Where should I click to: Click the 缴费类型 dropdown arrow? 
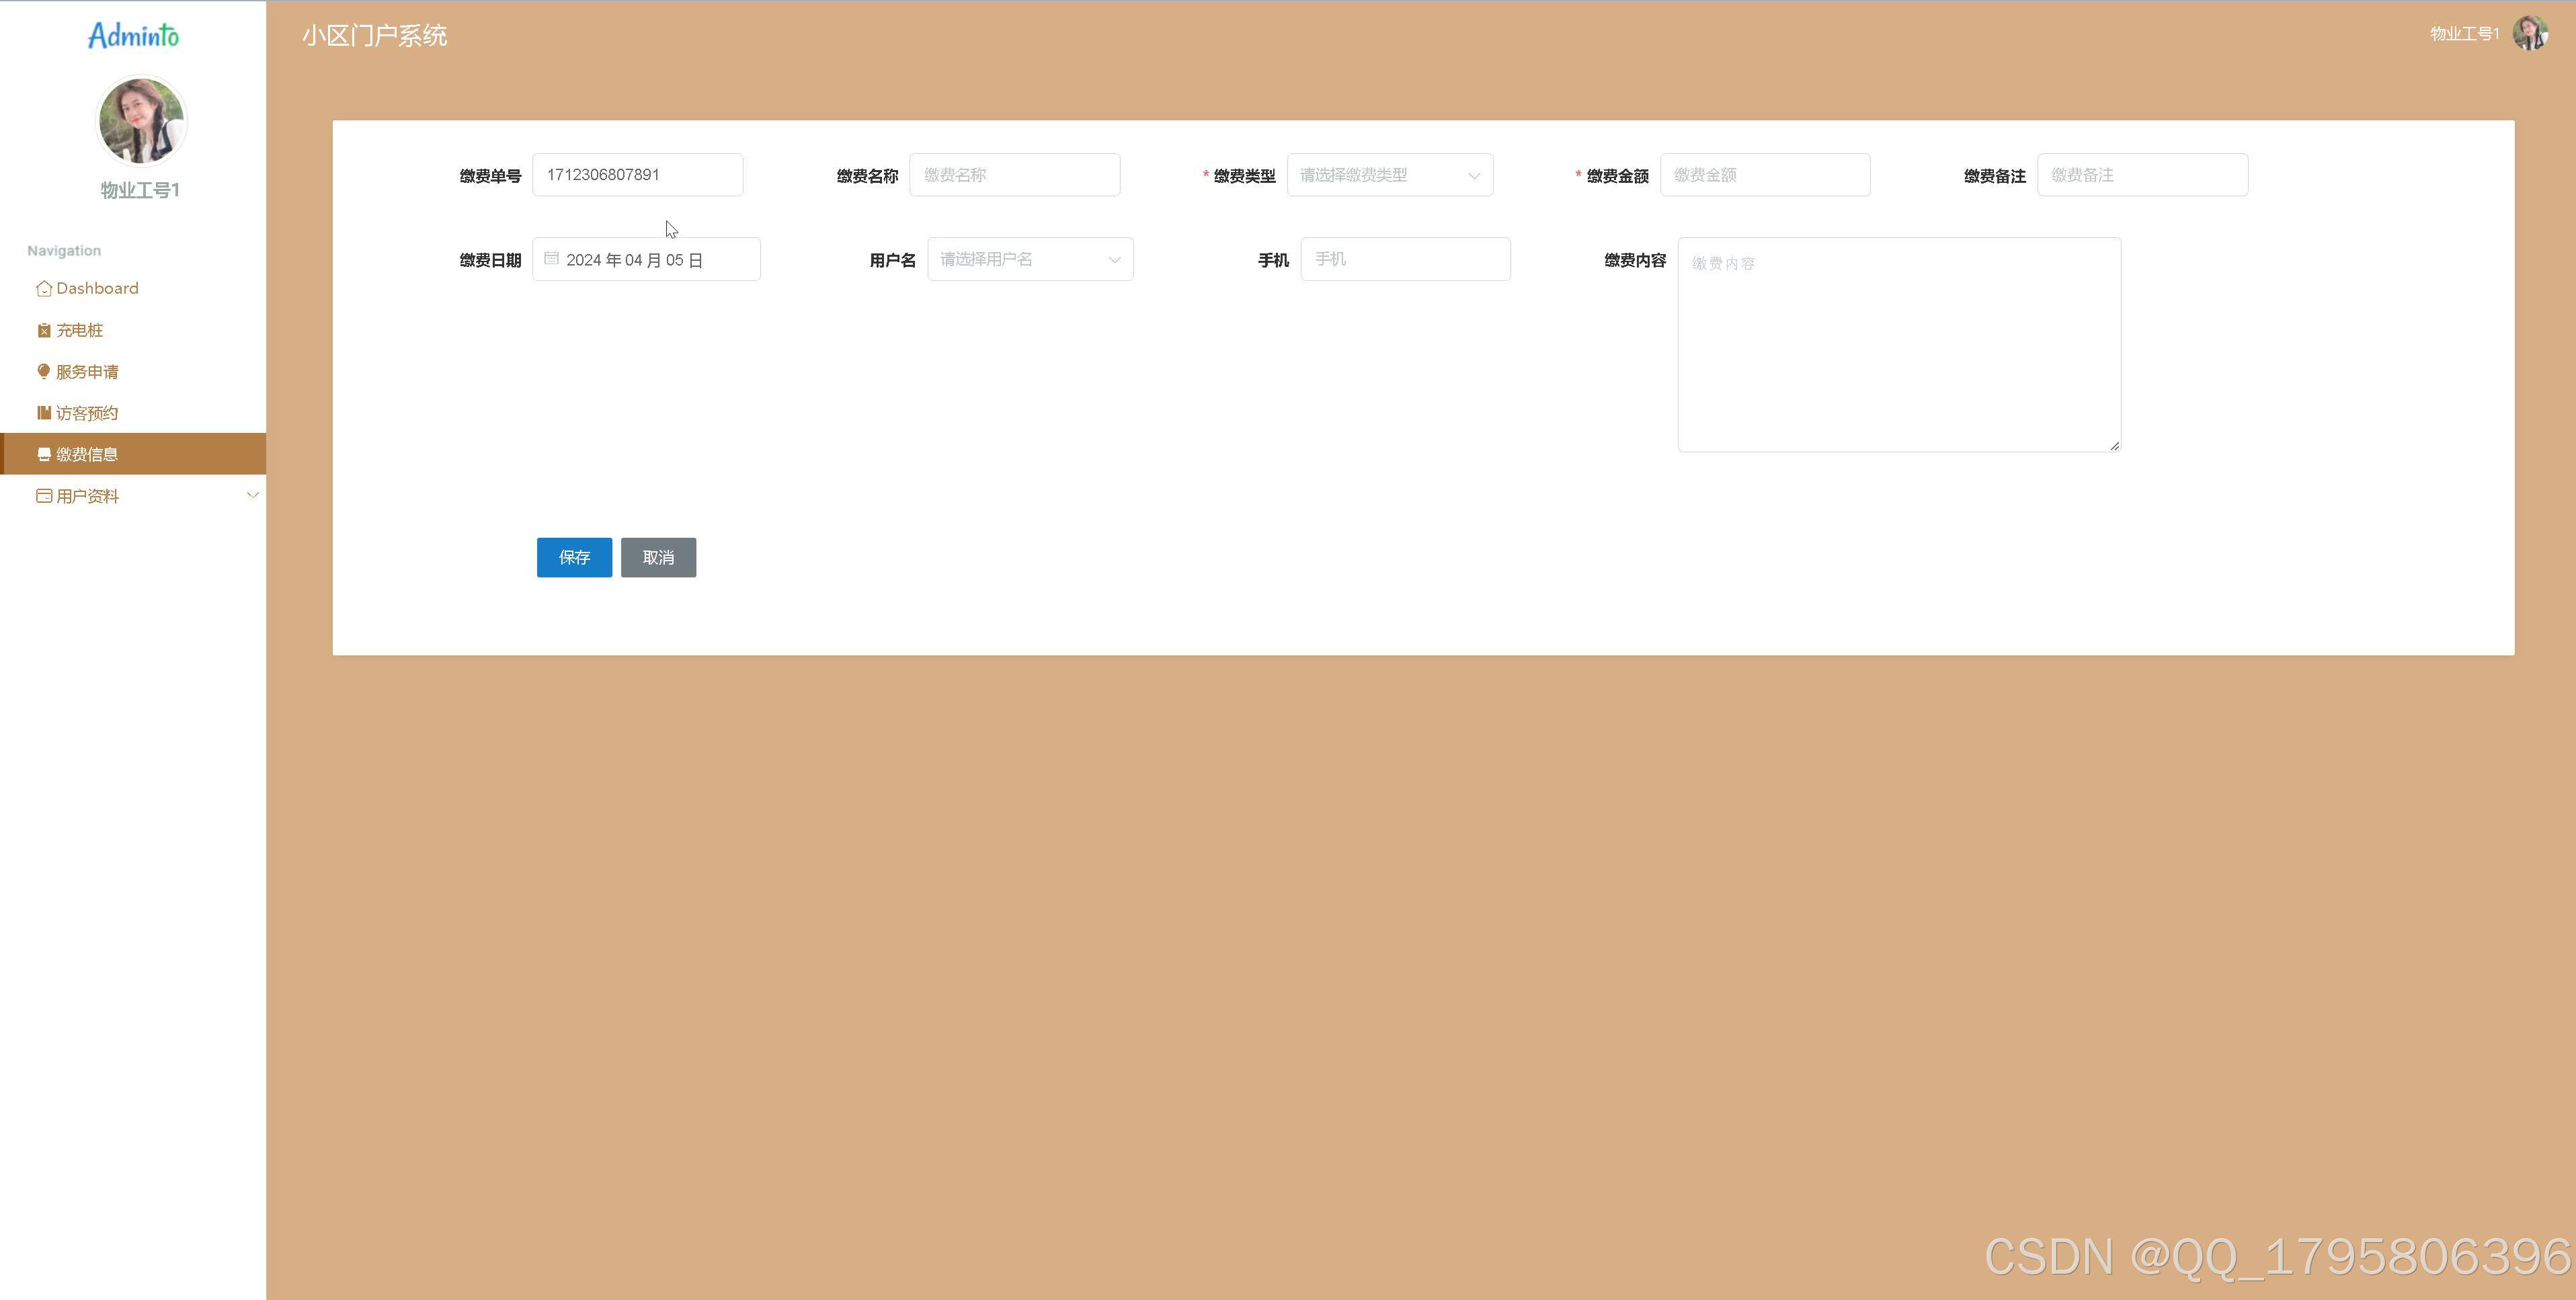tap(1474, 176)
